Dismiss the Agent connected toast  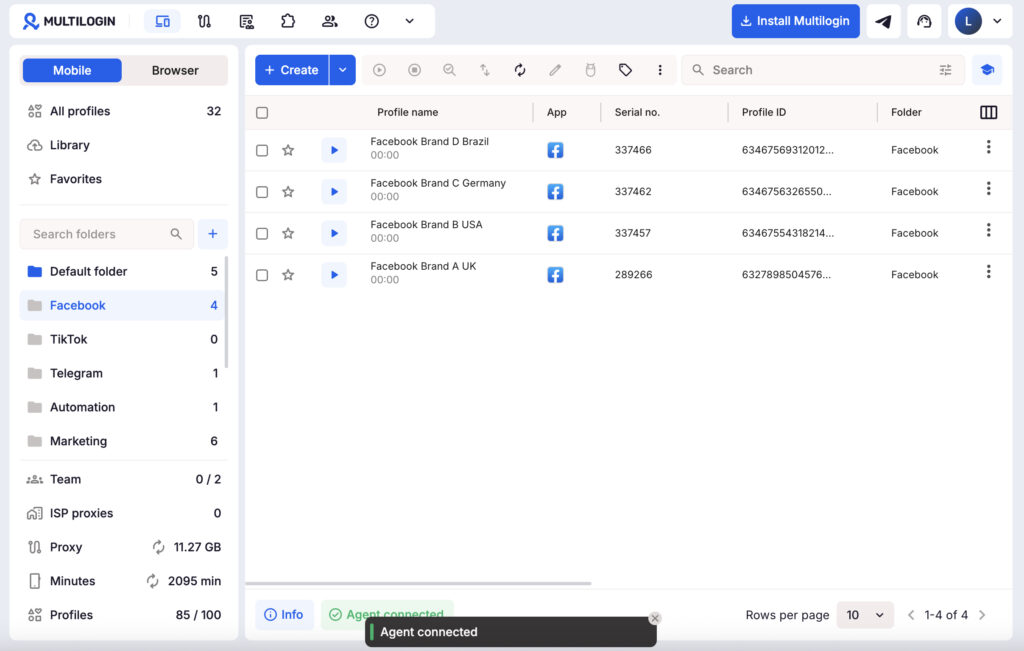pyautogui.click(x=655, y=618)
